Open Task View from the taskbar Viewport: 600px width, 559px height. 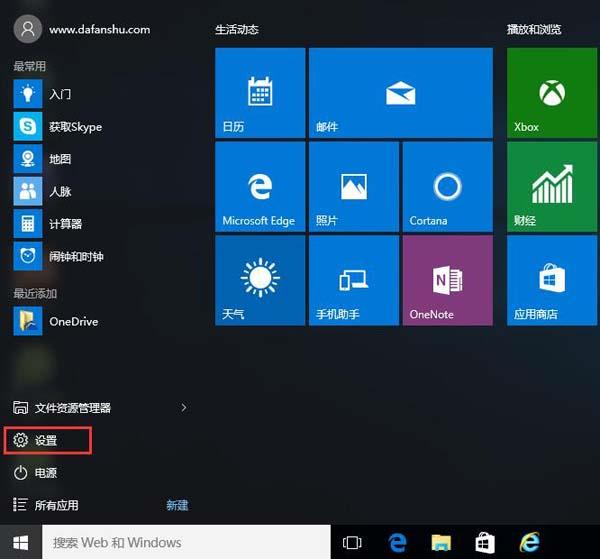[x=352, y=542]
